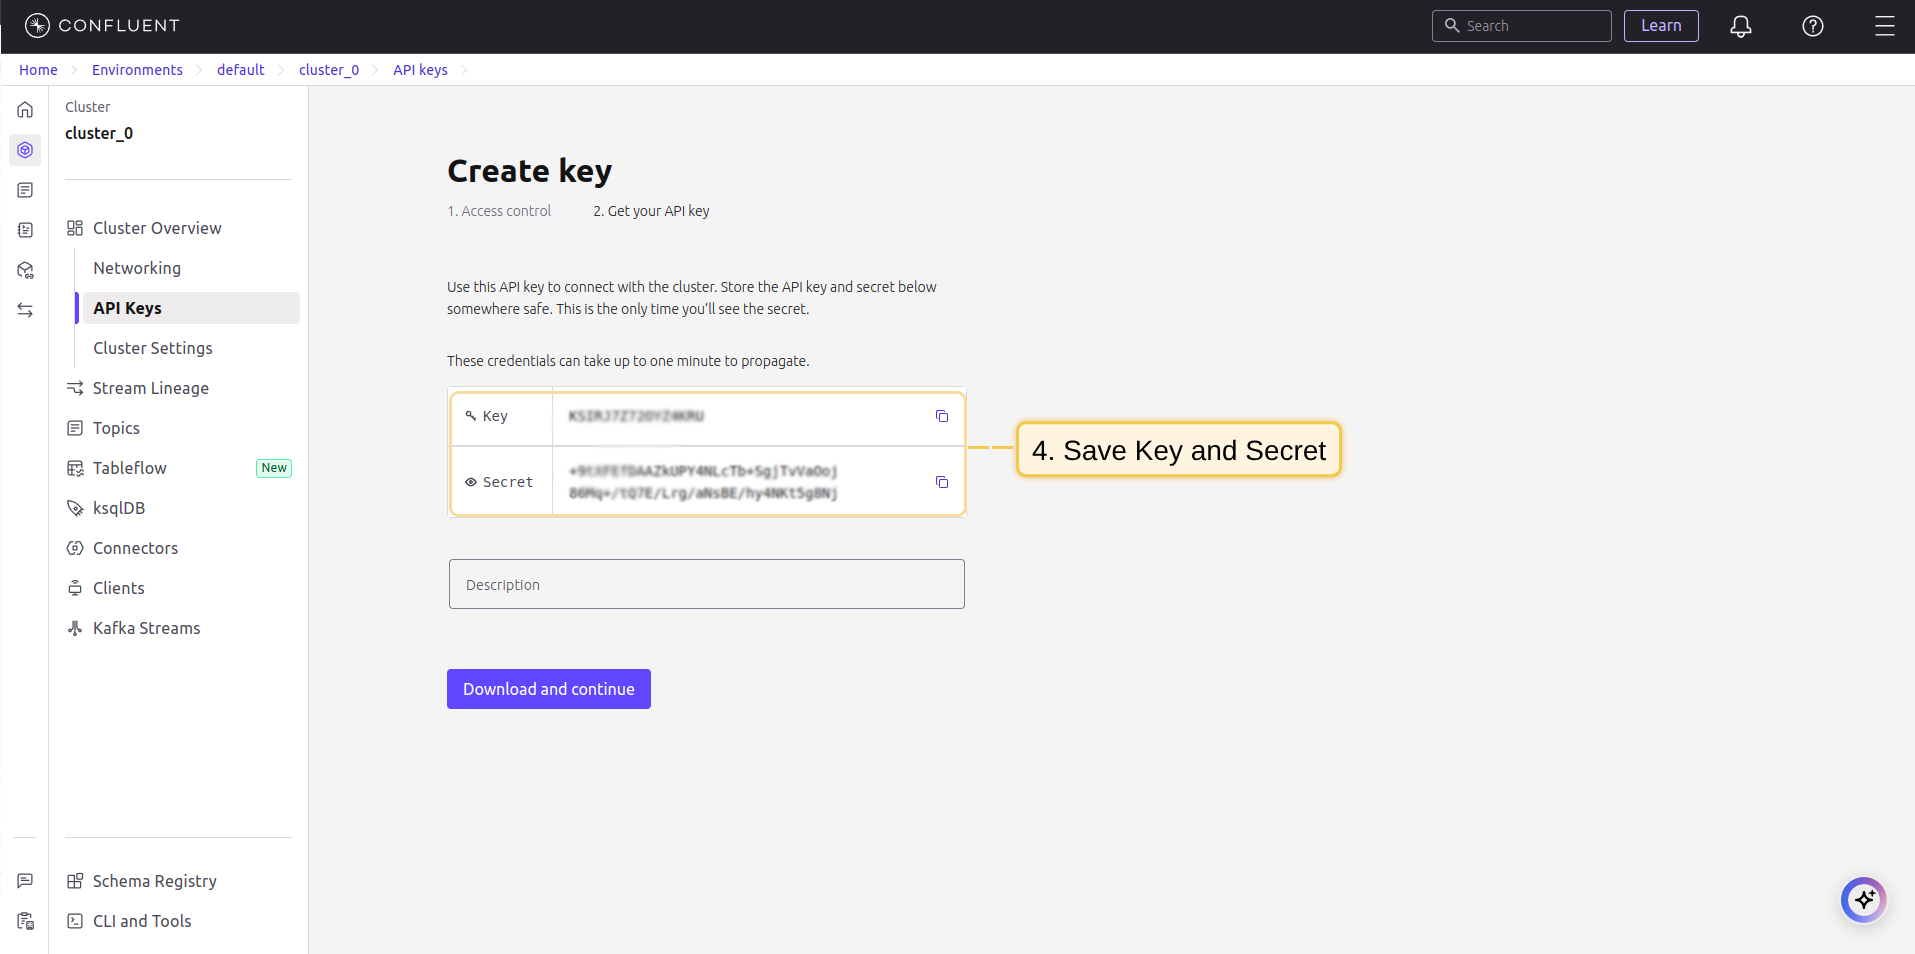This screenshot has height=954, width=1915.
Task: Toggle secret visibility eye icon
Action: [471, 482]
